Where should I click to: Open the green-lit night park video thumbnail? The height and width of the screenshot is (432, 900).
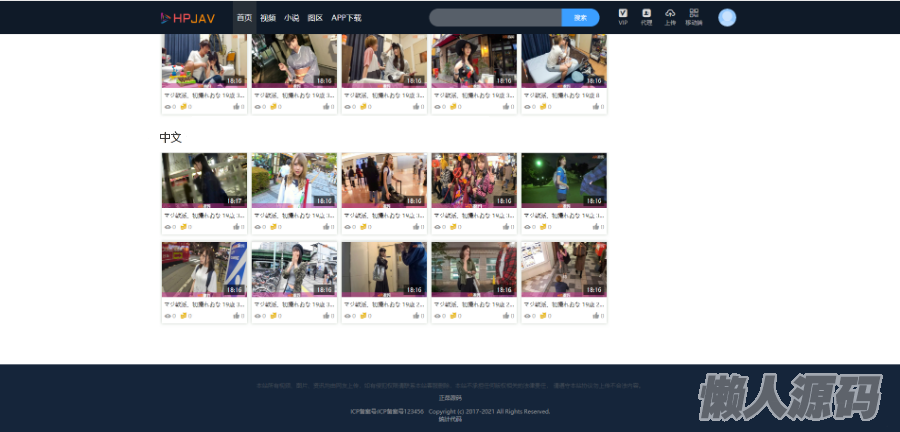point(564,180)
